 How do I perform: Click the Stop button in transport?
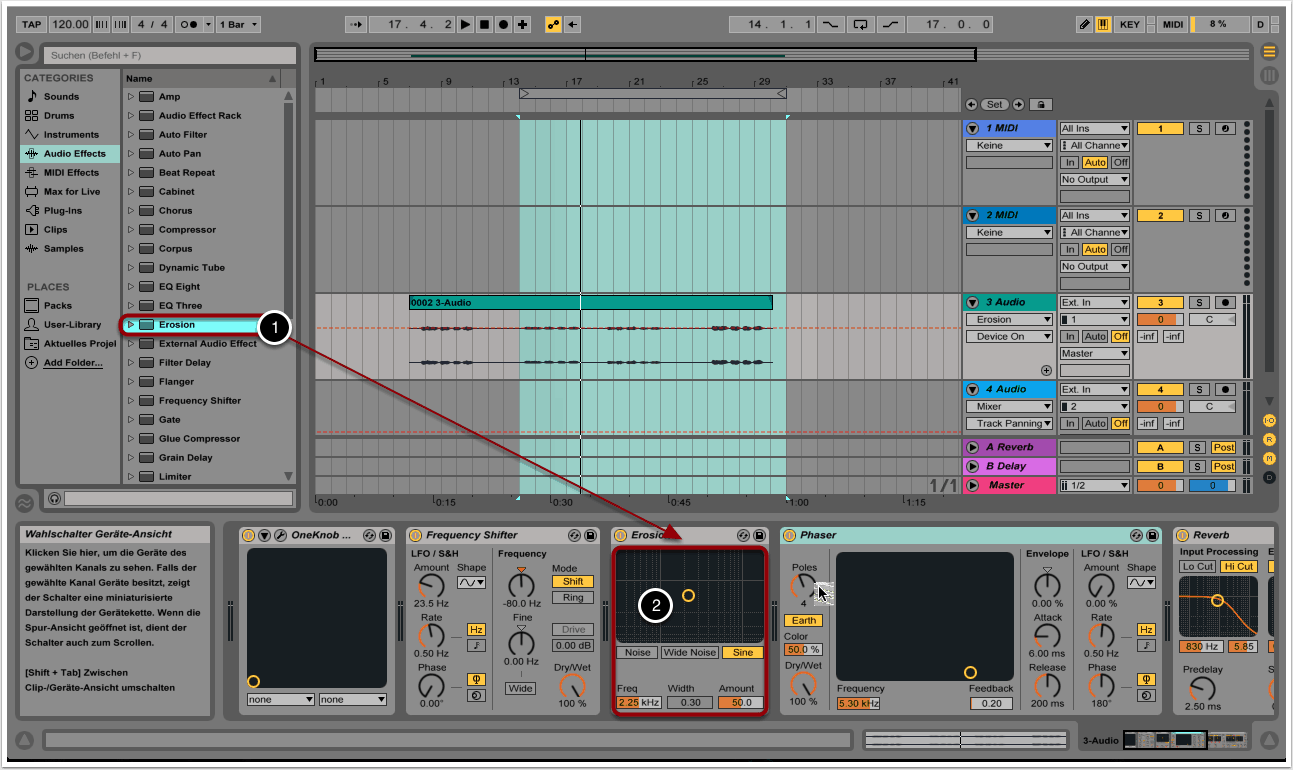coord(484,24)
